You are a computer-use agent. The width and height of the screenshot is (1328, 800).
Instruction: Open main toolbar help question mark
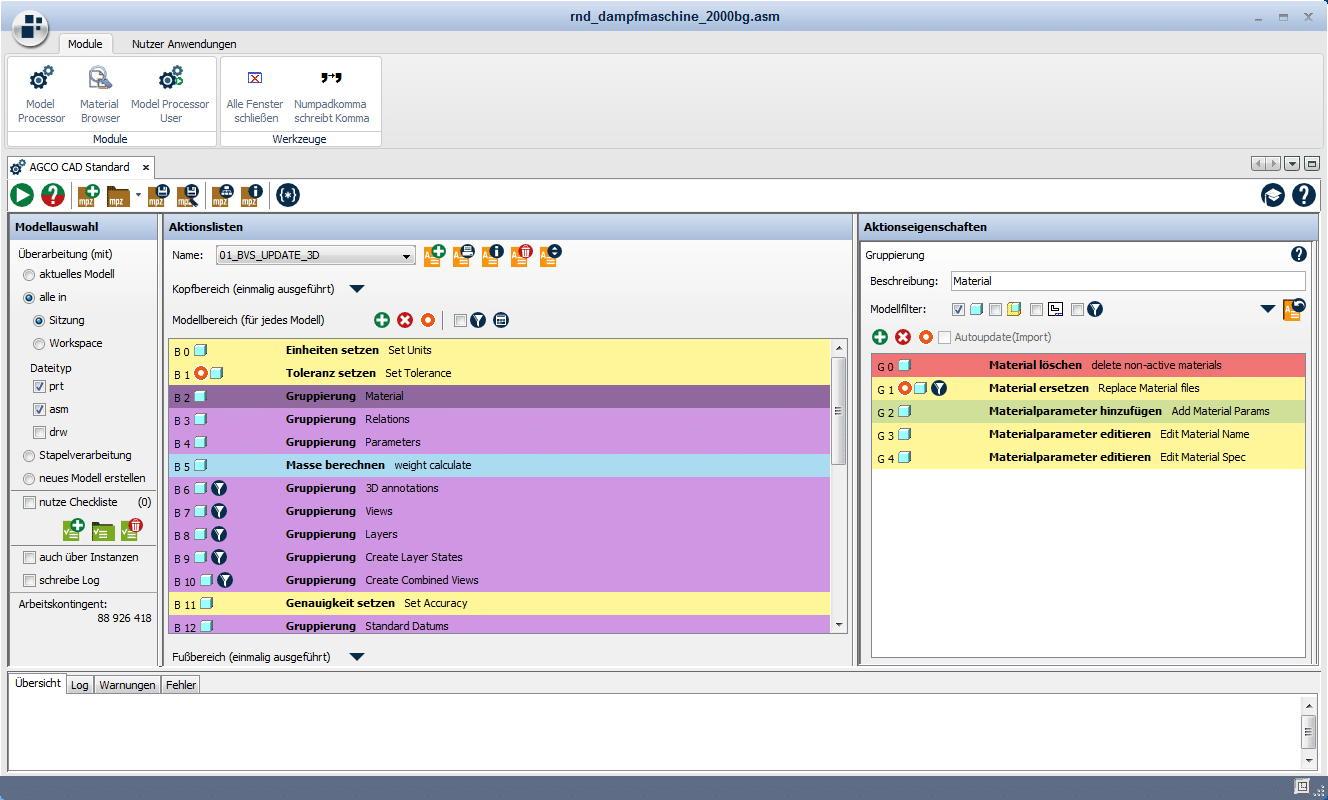[1304, 196]
